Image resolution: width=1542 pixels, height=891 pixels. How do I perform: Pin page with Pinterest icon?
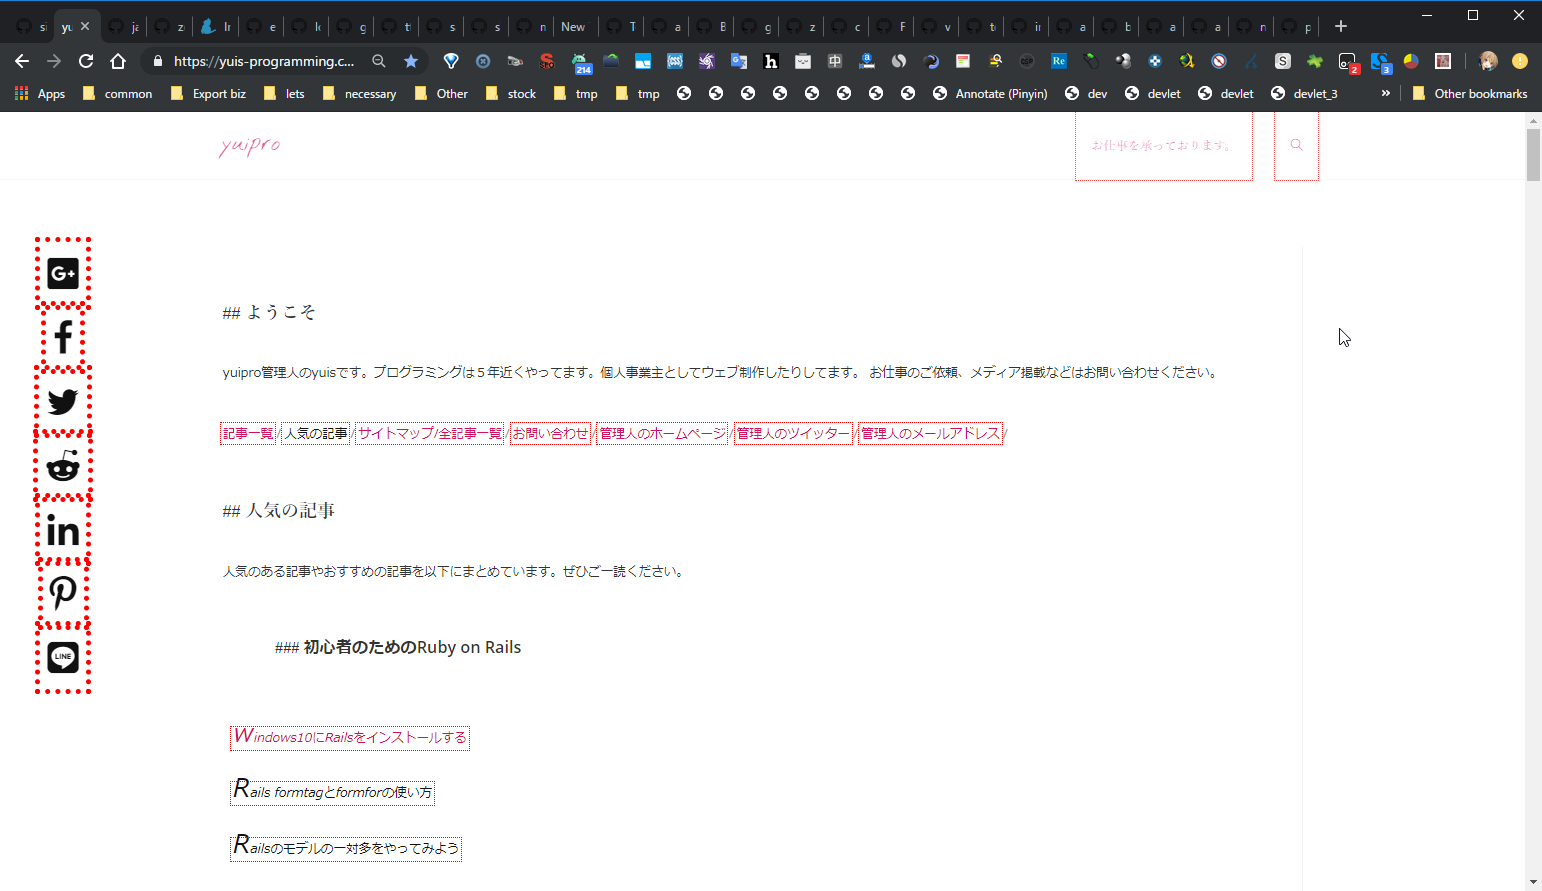coord(63,593)
